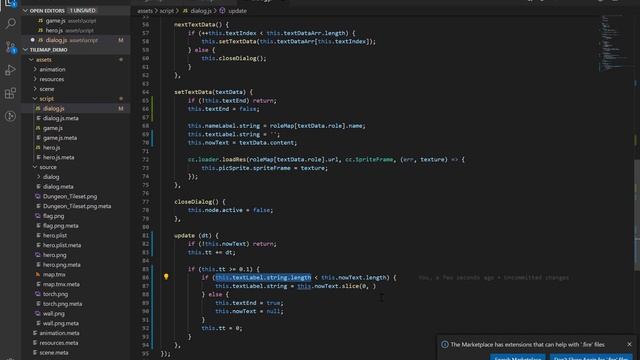The width and height of the screenshot is (640, 360).
Task: Click the image icon of Dungeon_Tileset.png
Action: coord(38,196)
